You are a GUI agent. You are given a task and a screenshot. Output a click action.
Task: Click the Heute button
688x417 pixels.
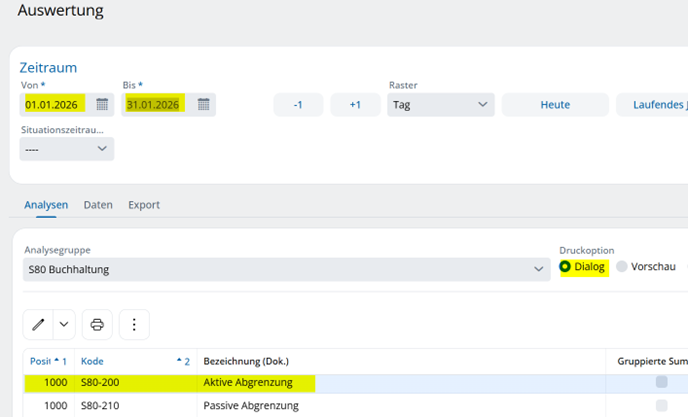point(555,104)
